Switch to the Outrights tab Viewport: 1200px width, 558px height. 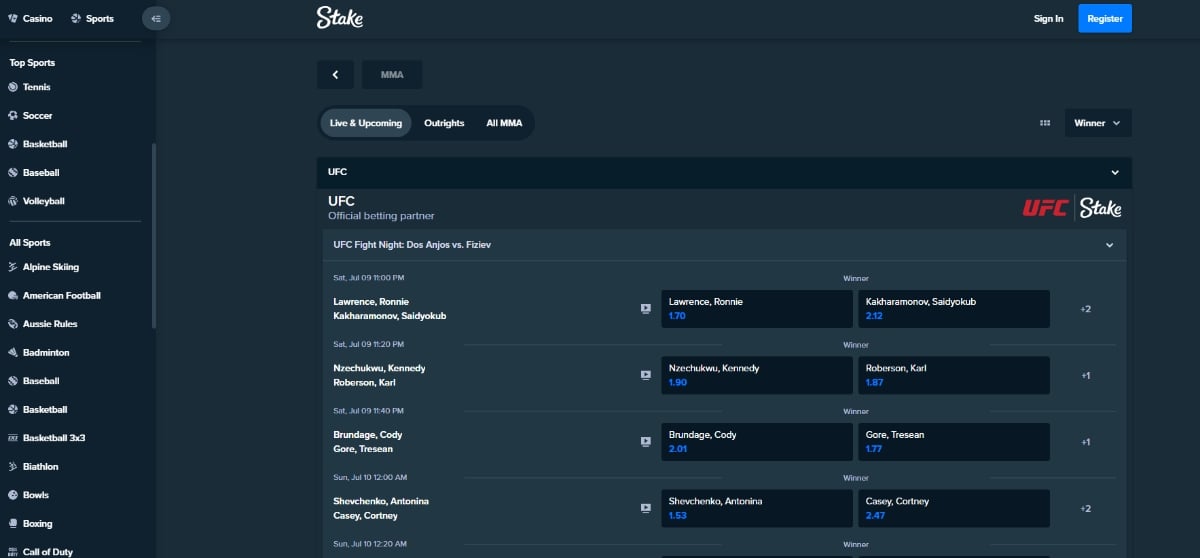pos(444,123)
